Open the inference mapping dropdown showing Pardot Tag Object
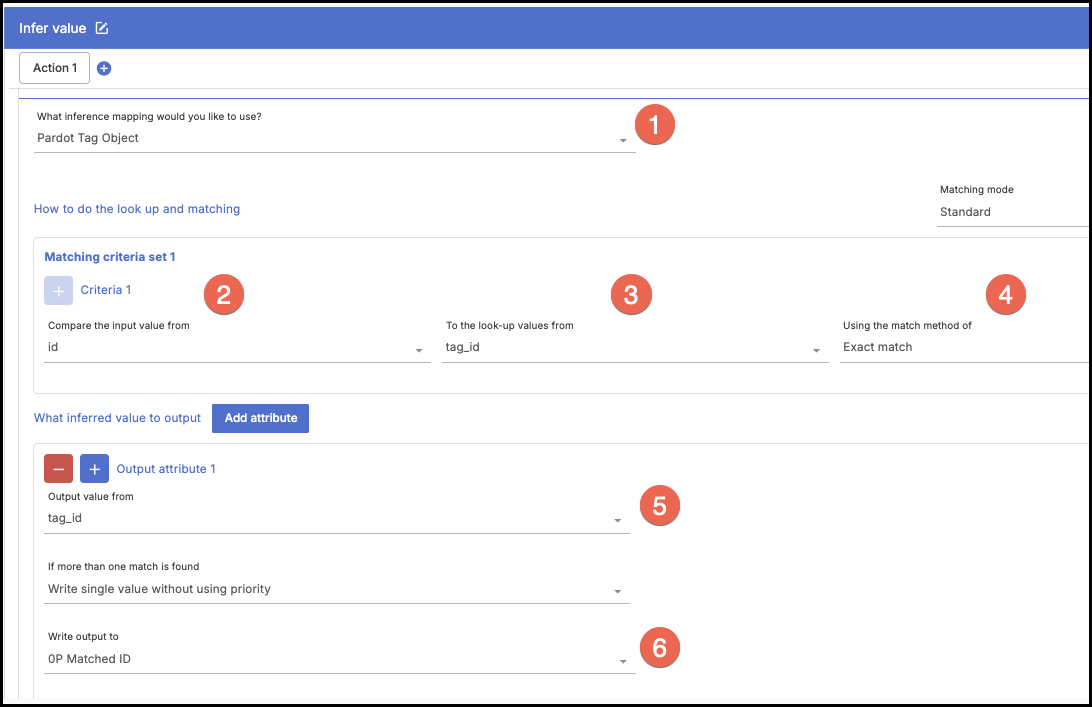This screenshot has width=1092, height=707. tap(334, 139)
